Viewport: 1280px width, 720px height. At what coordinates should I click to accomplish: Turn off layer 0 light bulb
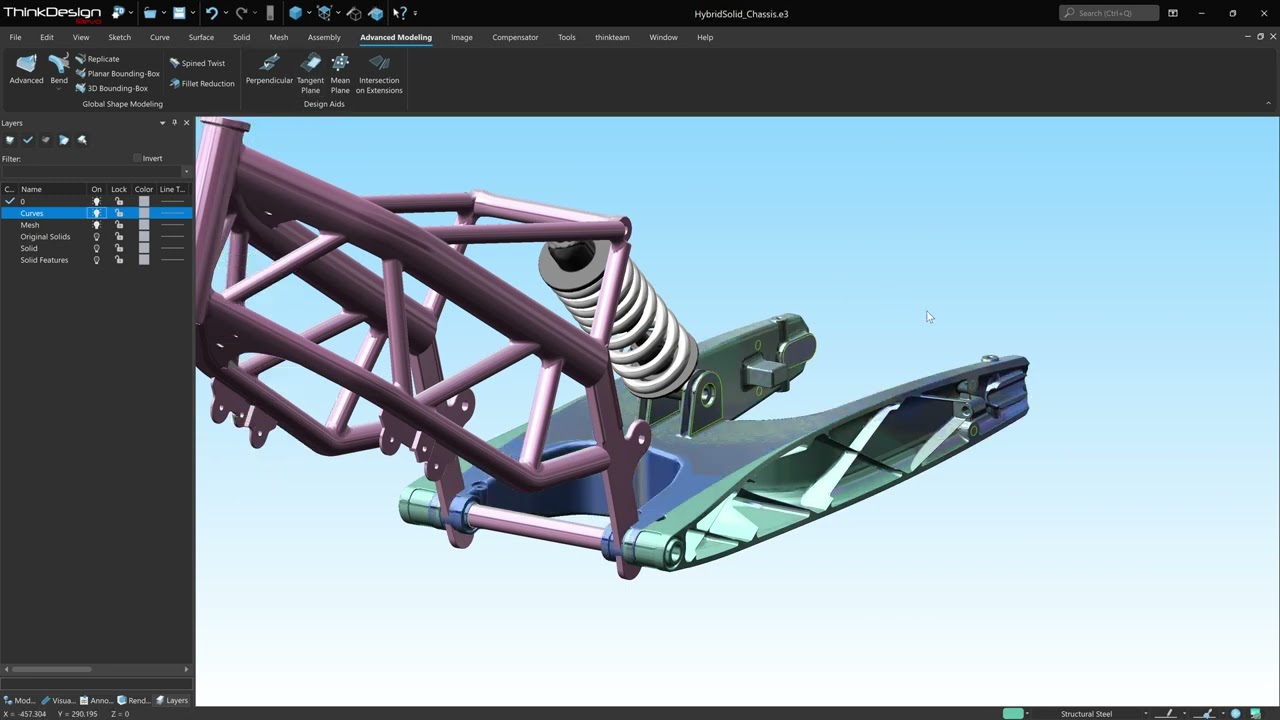click(x=97, y=202)
